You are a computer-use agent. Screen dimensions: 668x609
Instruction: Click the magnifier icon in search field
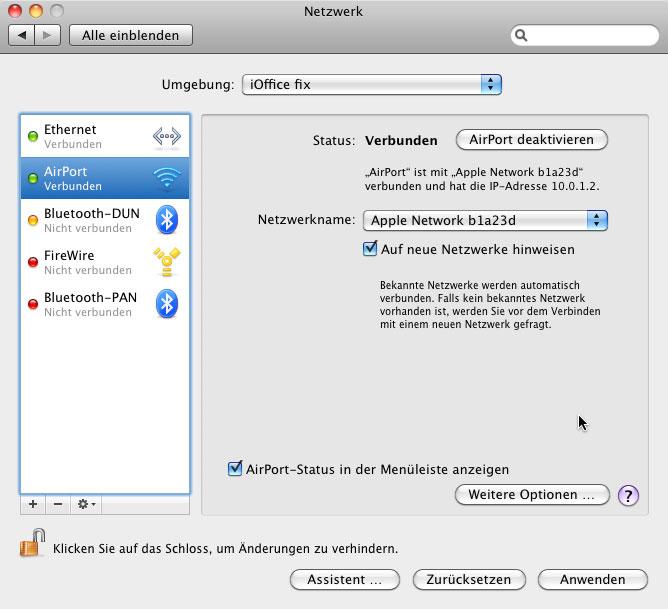(521, 35)
